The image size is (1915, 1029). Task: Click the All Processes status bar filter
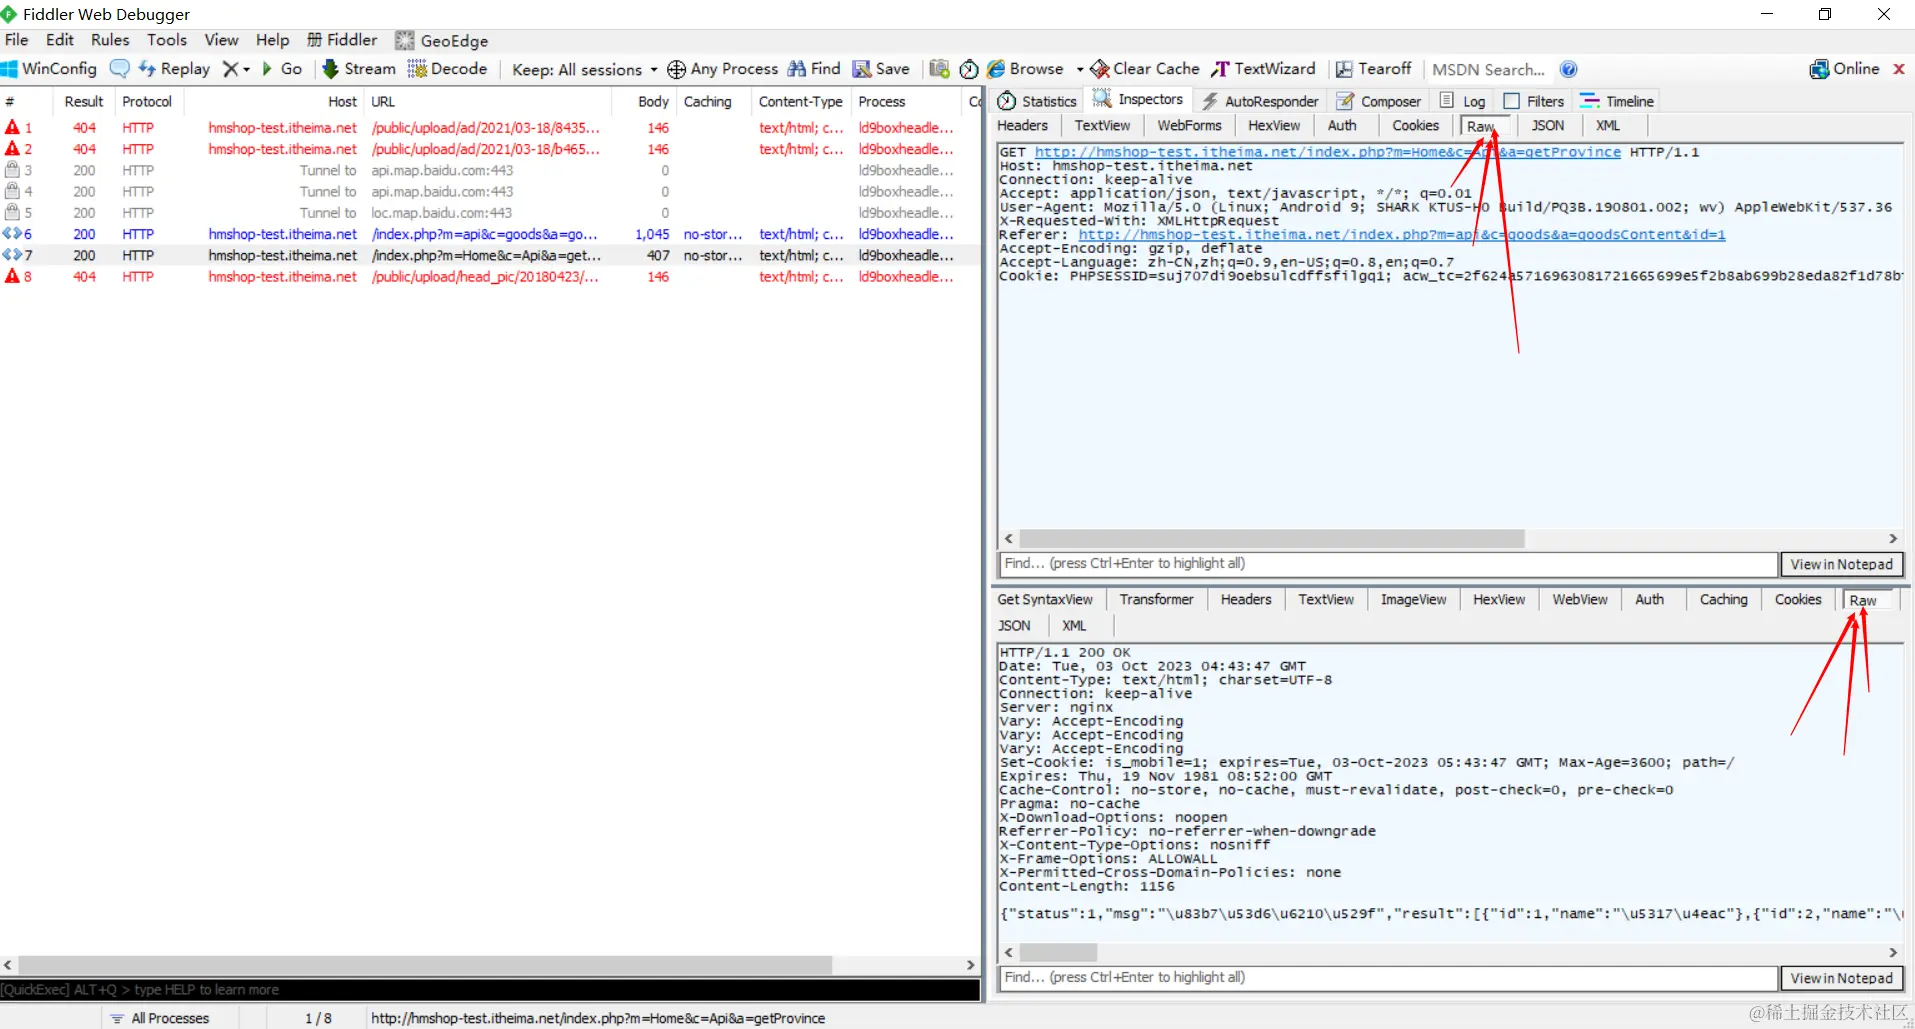tap(160, 1019)
